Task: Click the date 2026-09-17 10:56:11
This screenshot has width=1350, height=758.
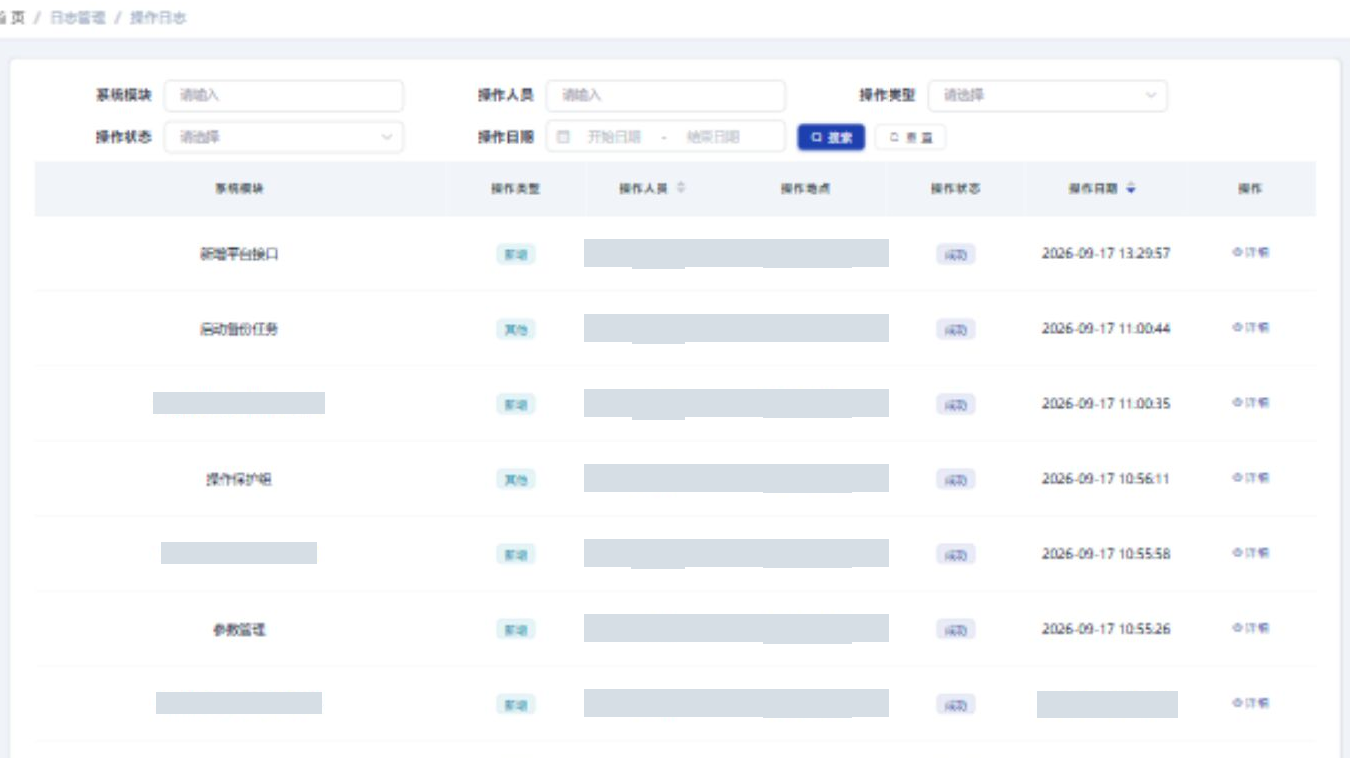Action: click(x=1106, y=478)
